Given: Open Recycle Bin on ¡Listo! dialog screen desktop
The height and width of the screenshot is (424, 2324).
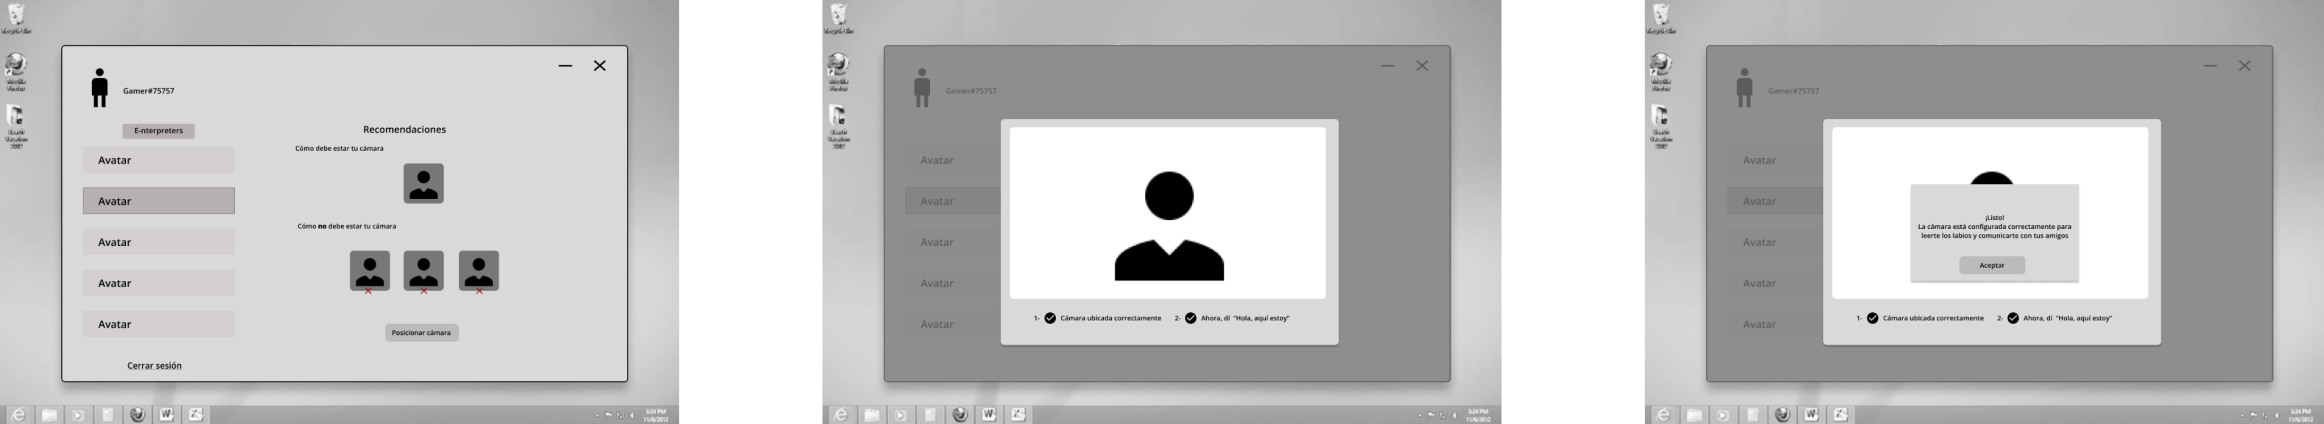Looking at the screenshot, I should click(1661, 19).
